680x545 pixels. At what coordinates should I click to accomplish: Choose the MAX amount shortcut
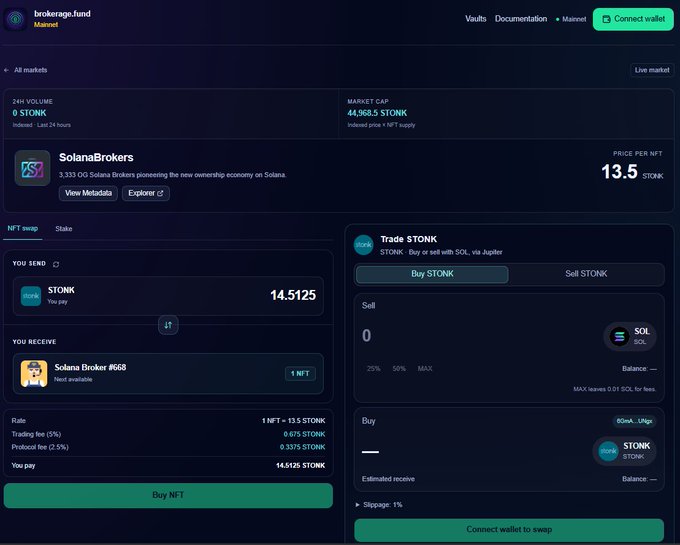pos(425,369)
